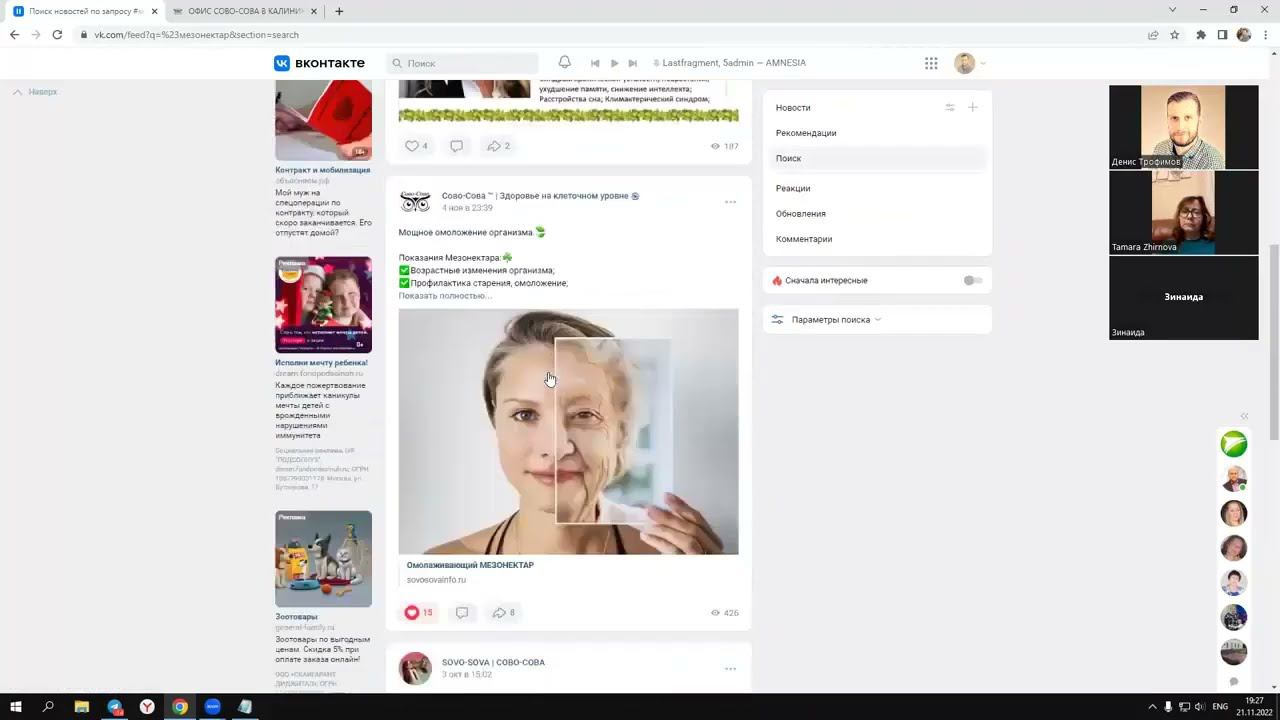Toggle the browser side panel
Screen dimensions: 1280x720
tap(1222, 35)
